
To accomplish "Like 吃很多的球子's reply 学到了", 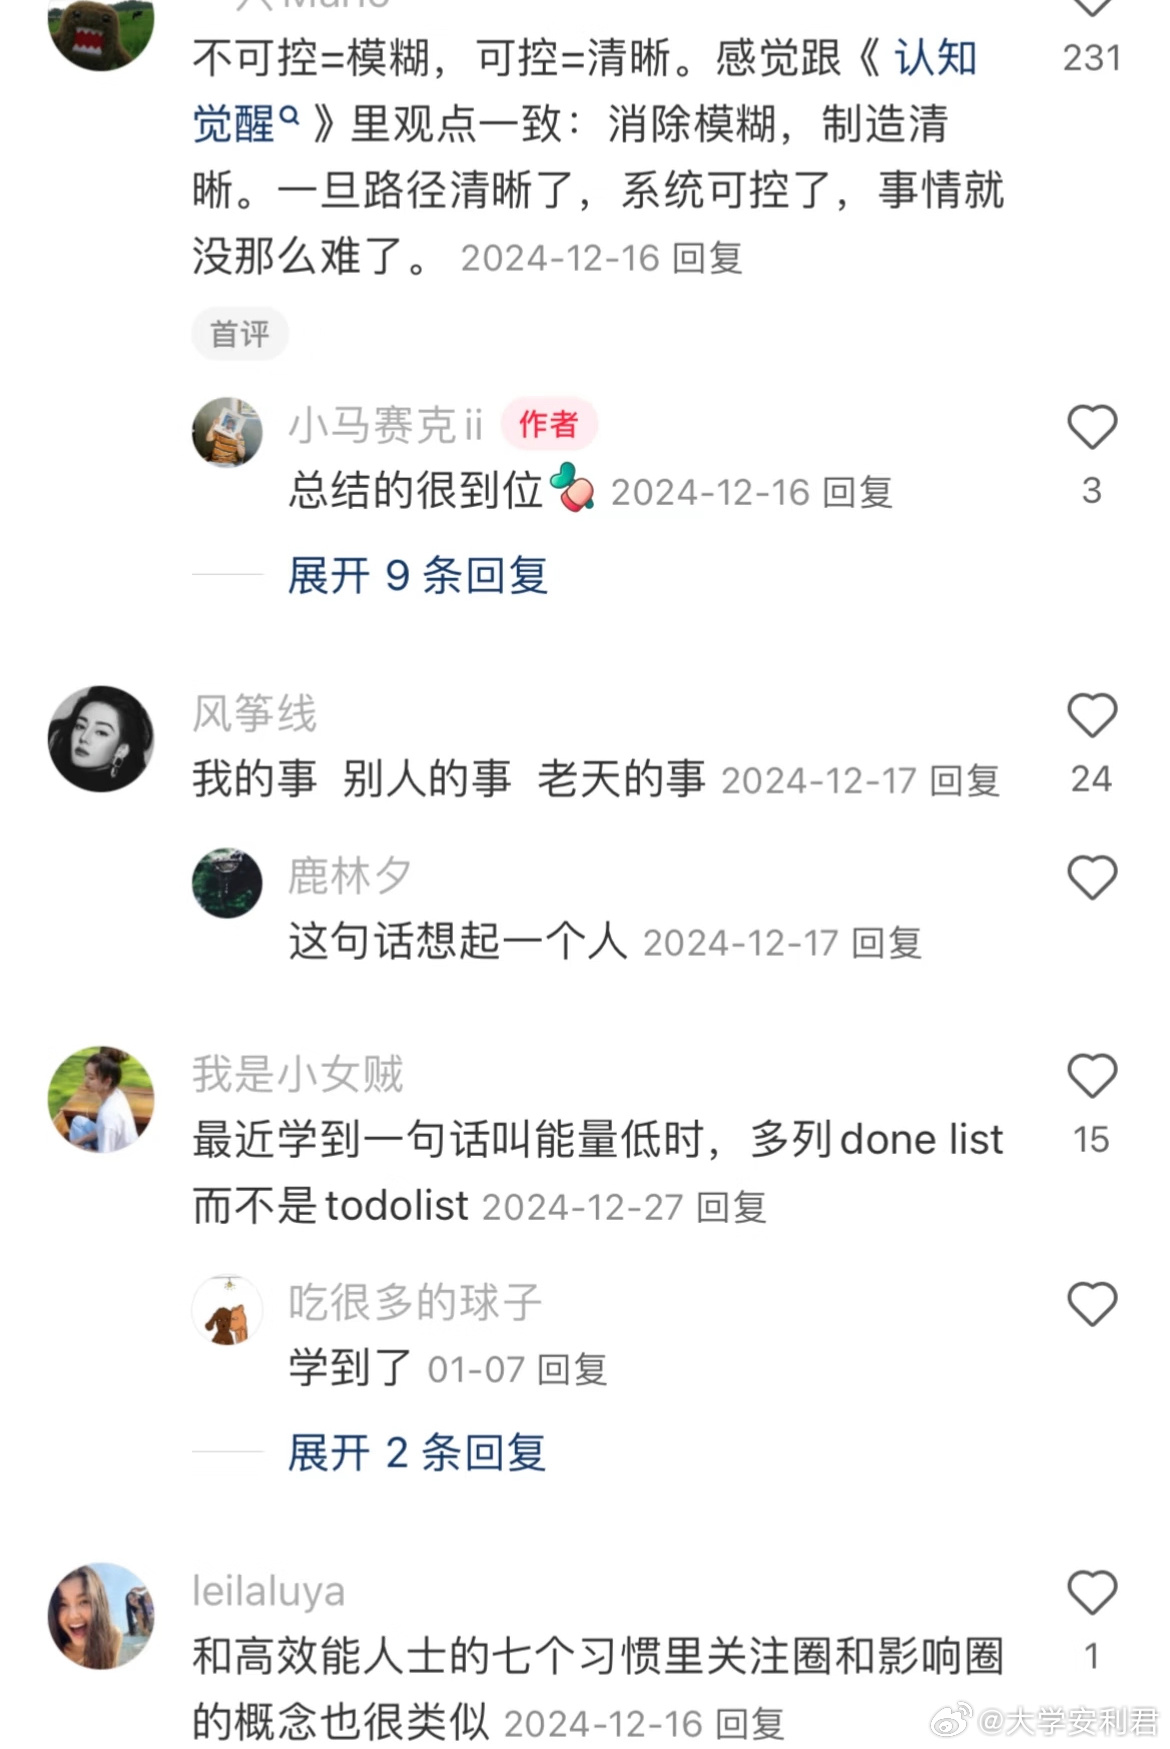I will [x=1091, y=1305].
